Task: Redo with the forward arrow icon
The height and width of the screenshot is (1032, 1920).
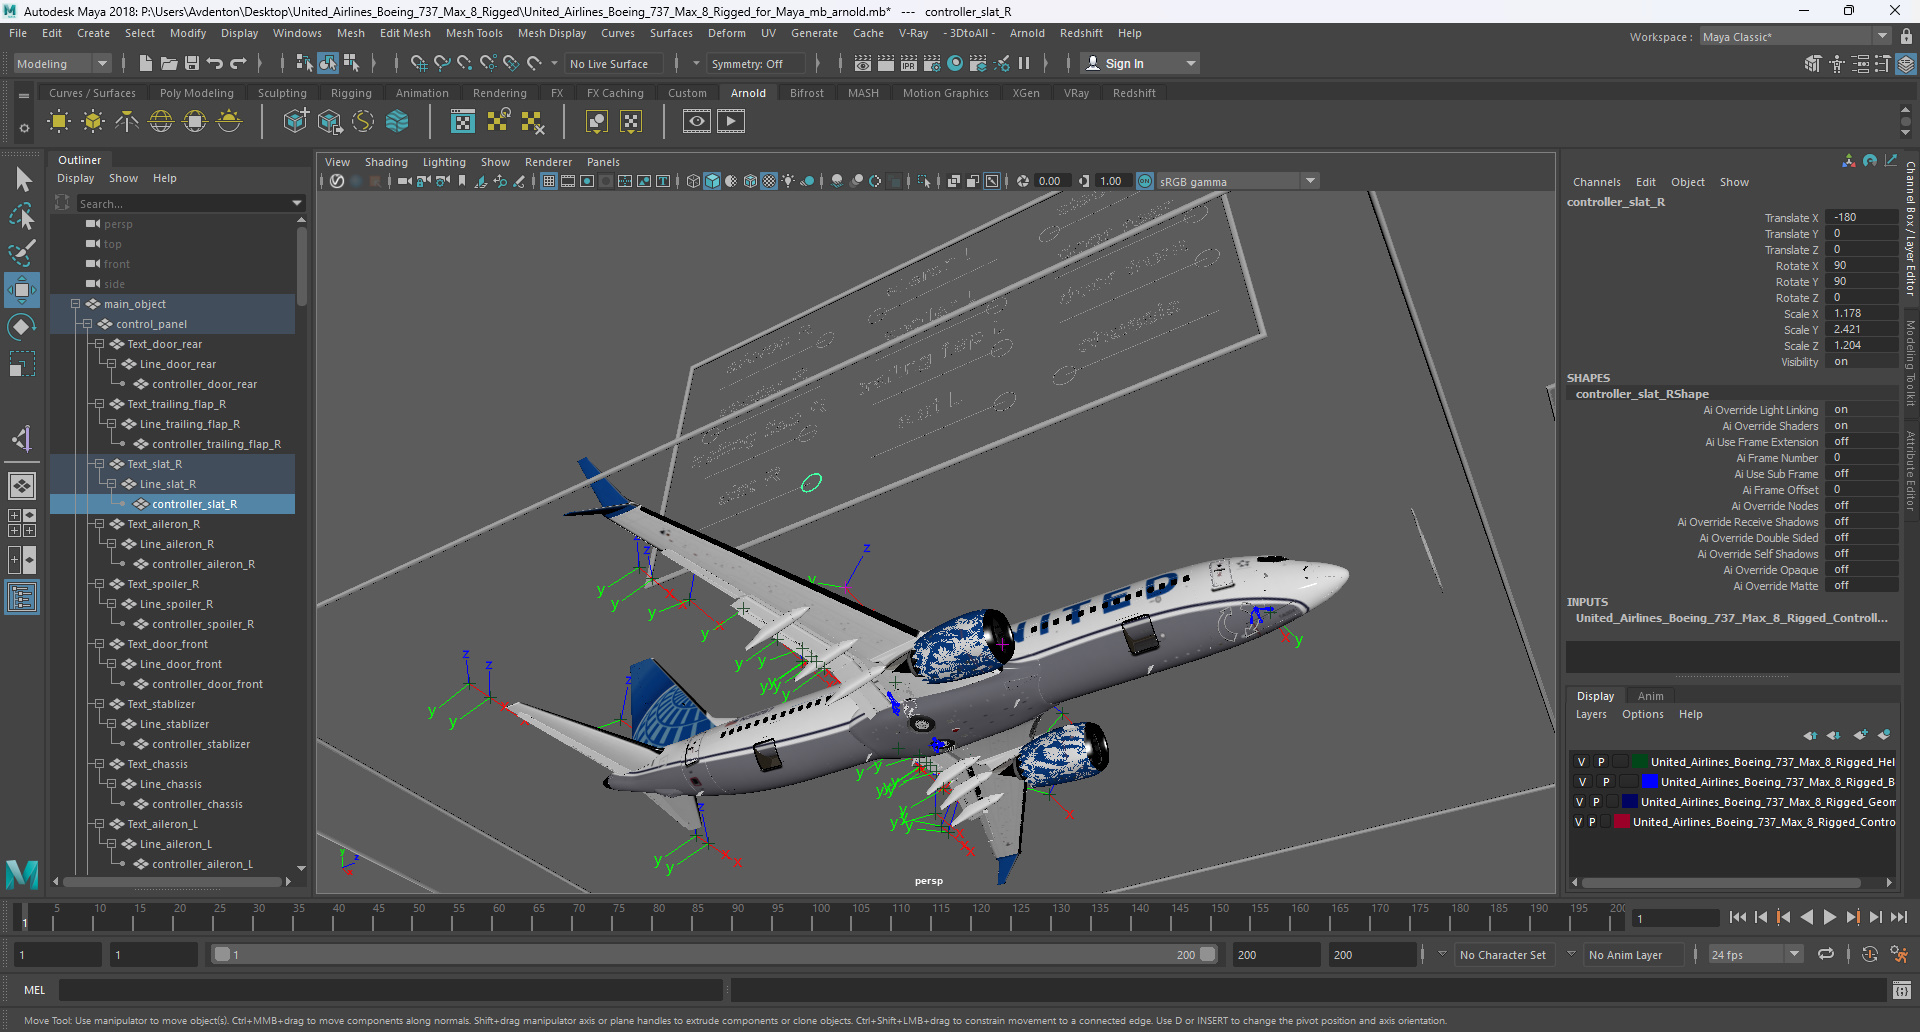Action: 238,63
